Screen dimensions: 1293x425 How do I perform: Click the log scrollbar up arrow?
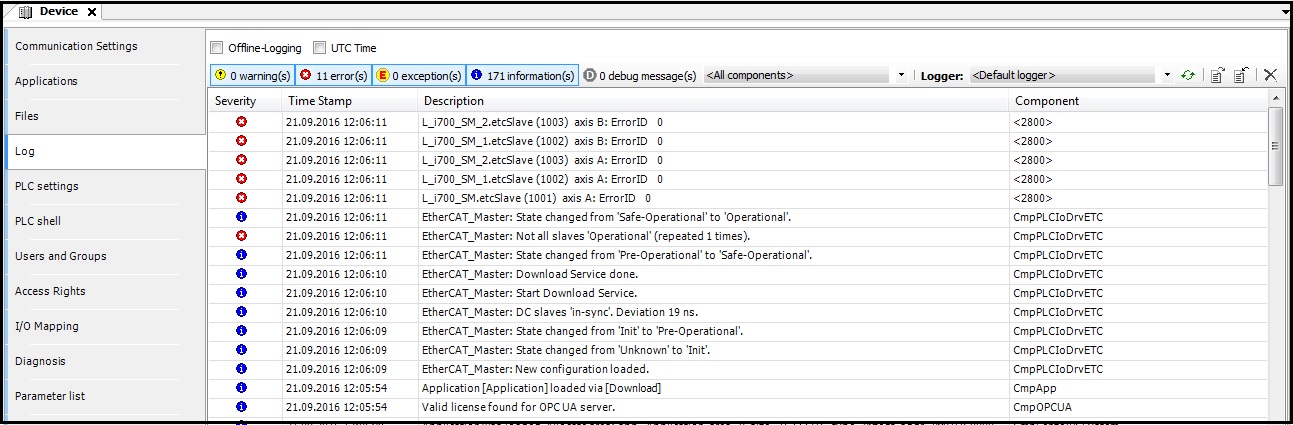click(x=1275, y=97)
